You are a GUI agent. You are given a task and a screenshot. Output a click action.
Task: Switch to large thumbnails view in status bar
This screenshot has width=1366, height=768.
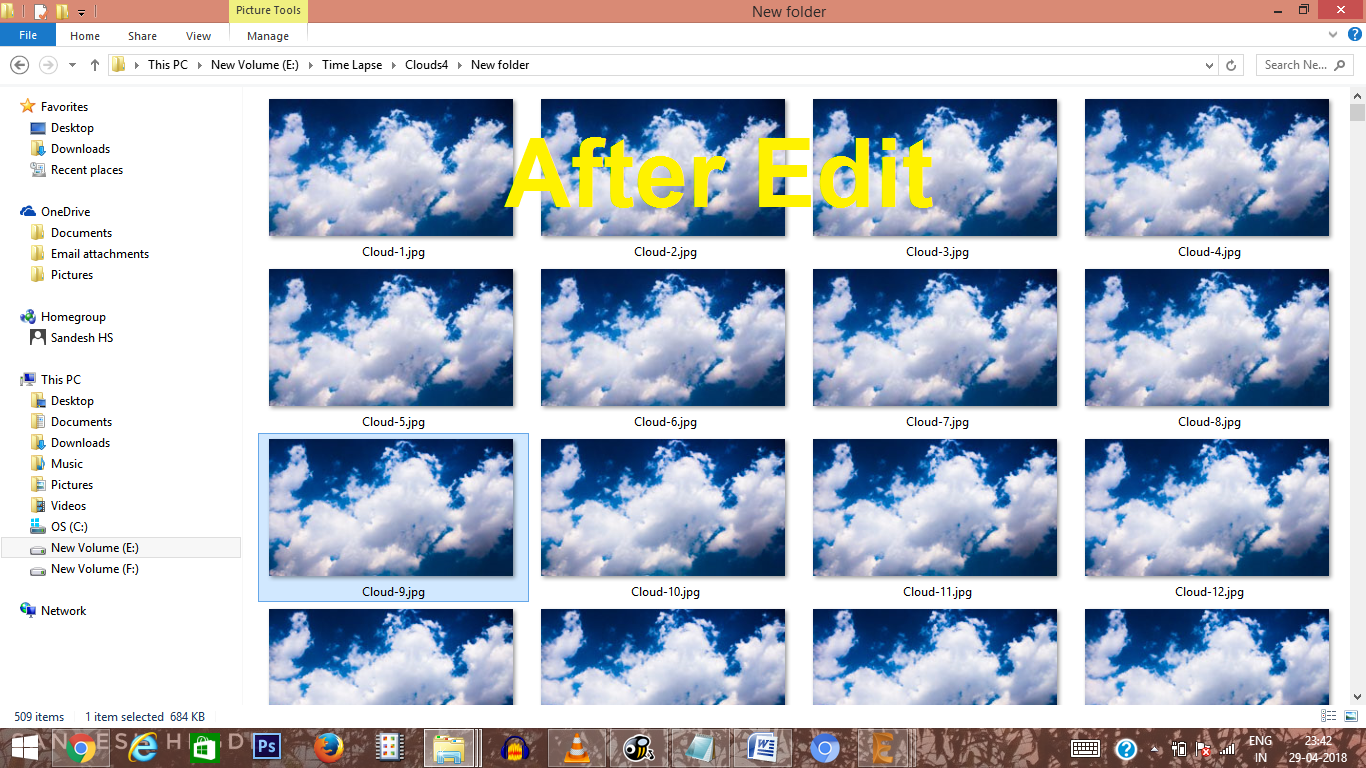1349,716
